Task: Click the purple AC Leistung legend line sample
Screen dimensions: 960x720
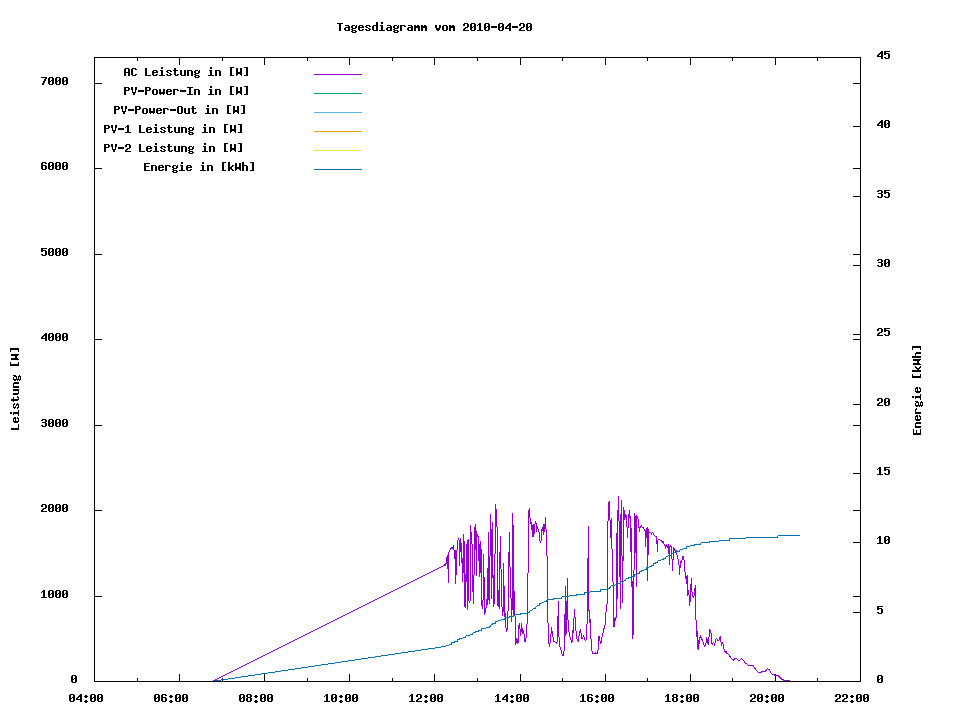Action: [337, 74]
